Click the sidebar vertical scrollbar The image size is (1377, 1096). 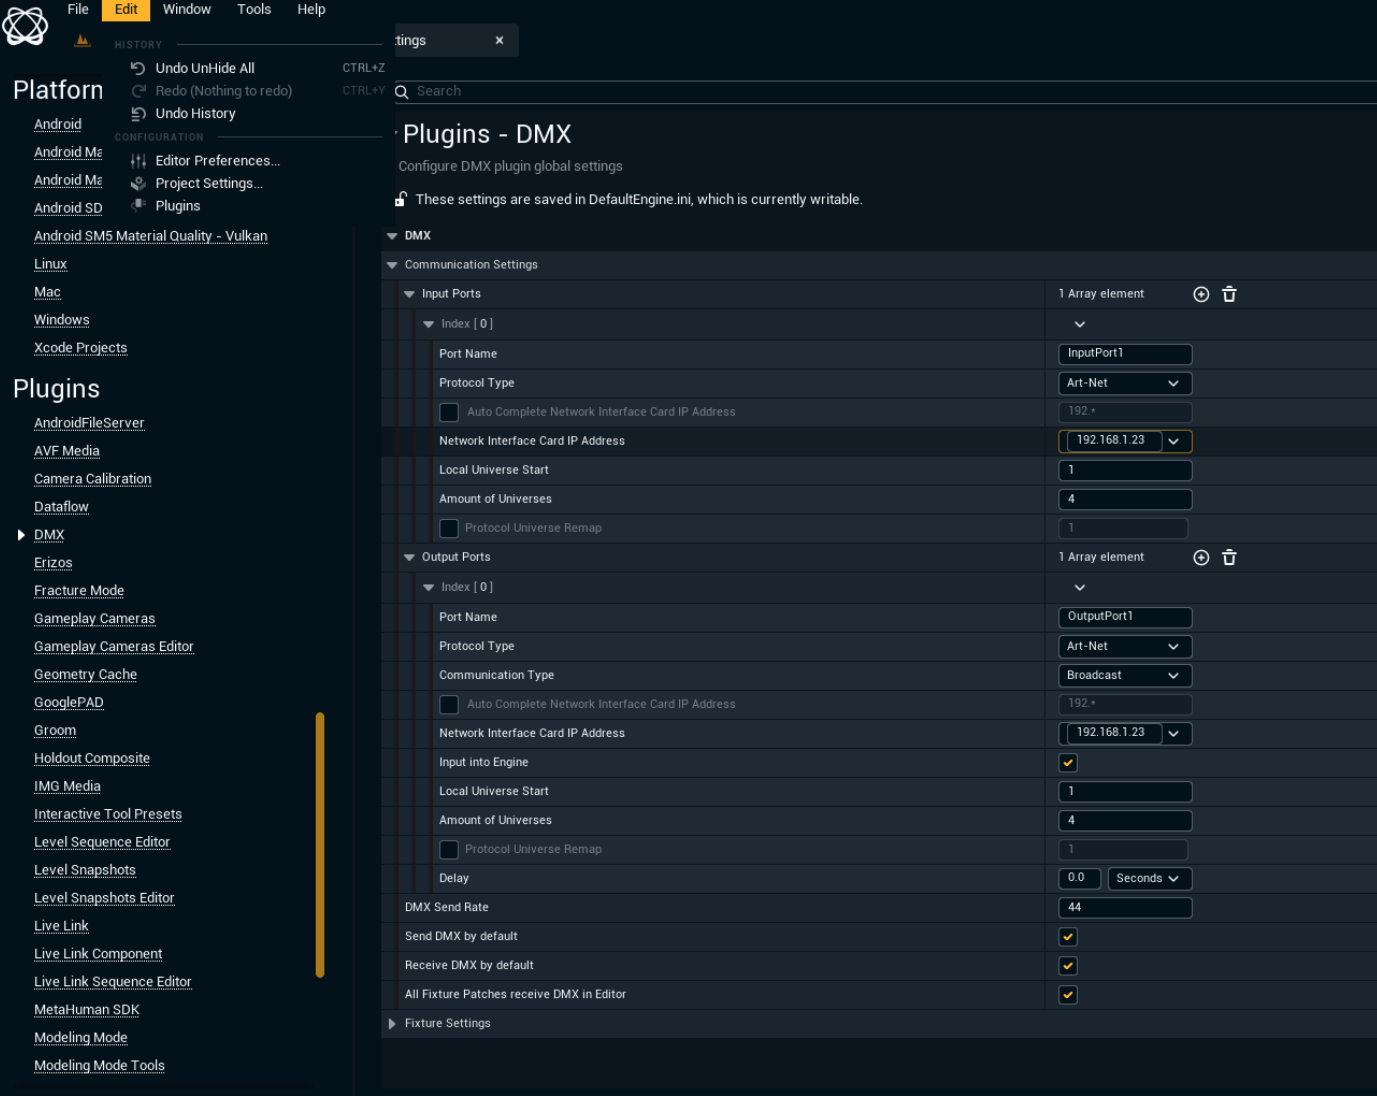320,844
